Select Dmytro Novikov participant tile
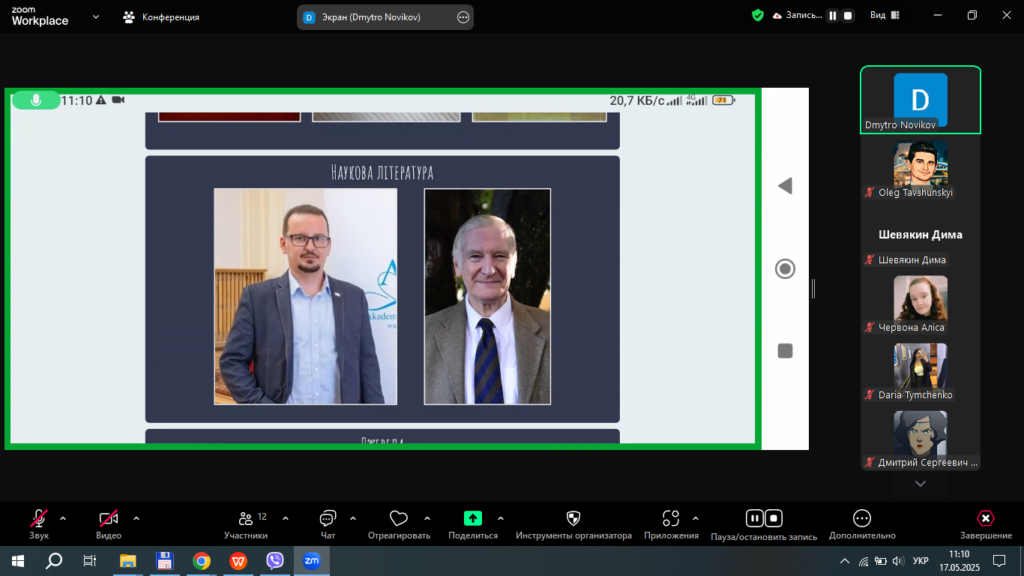This screenshot has height=576, width=1024. coord(920,100)
